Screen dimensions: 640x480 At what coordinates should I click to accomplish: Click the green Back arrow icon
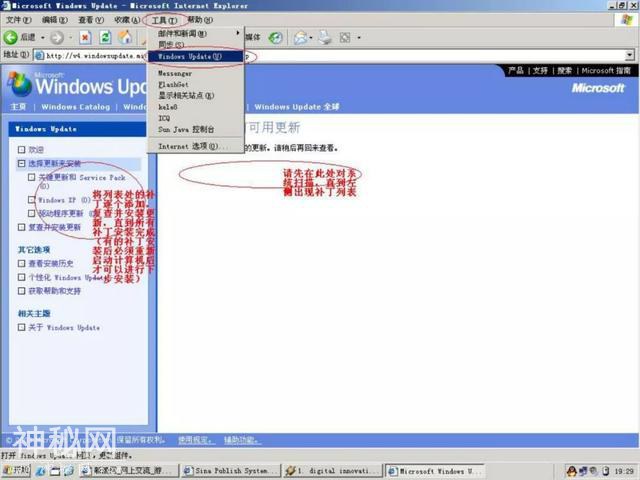11,38
